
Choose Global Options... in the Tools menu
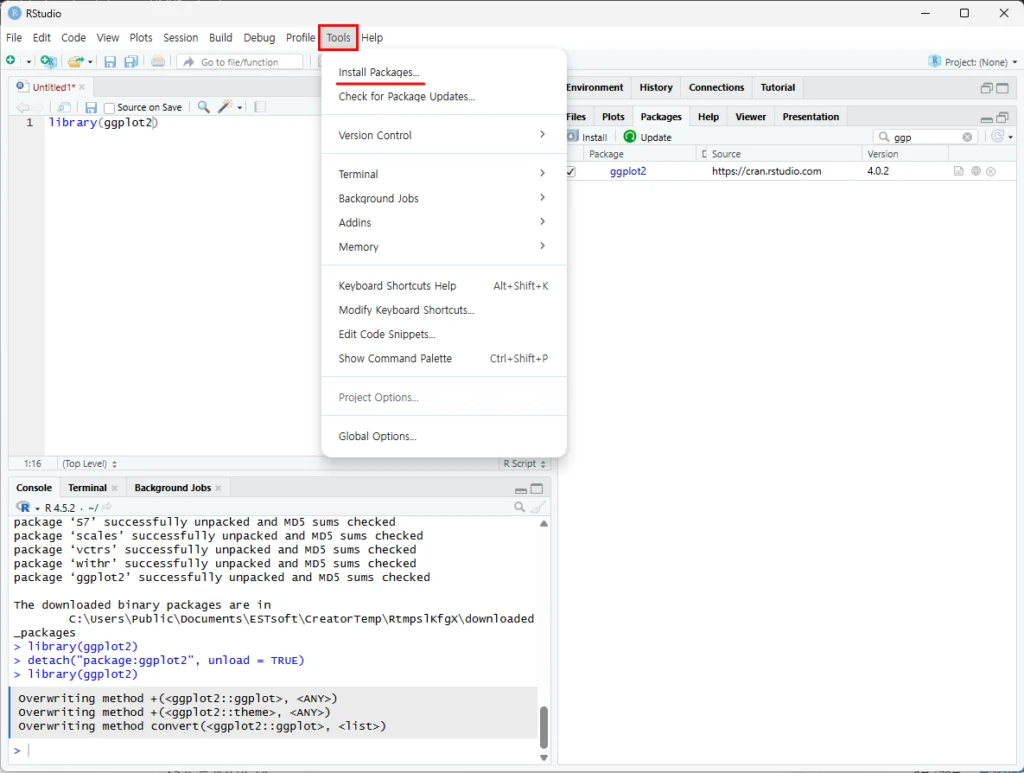(377, 436)
